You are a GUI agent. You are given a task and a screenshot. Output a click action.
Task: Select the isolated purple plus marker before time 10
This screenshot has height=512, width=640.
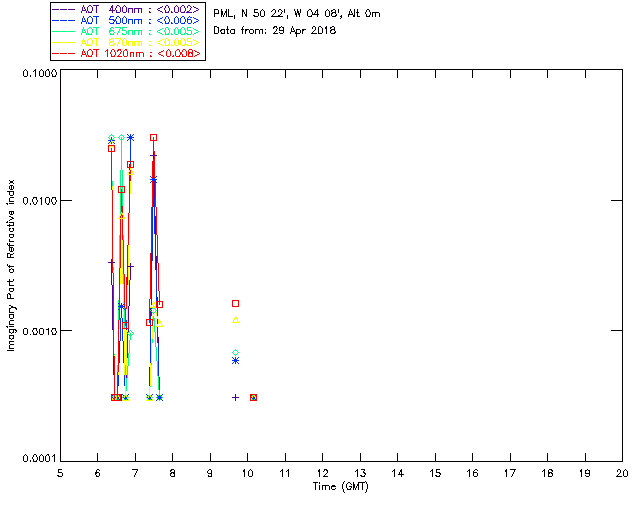pos(236,397)
